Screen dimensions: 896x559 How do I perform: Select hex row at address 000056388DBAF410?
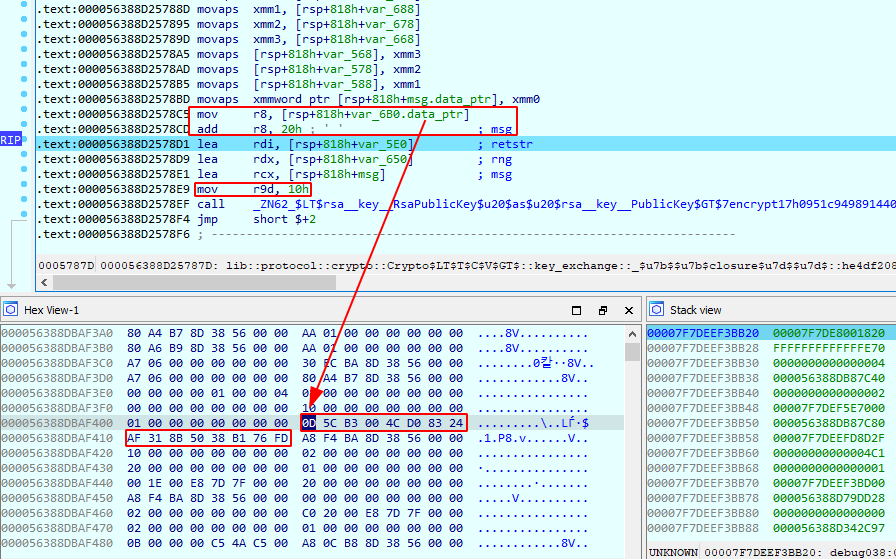(x=62, y=438)
